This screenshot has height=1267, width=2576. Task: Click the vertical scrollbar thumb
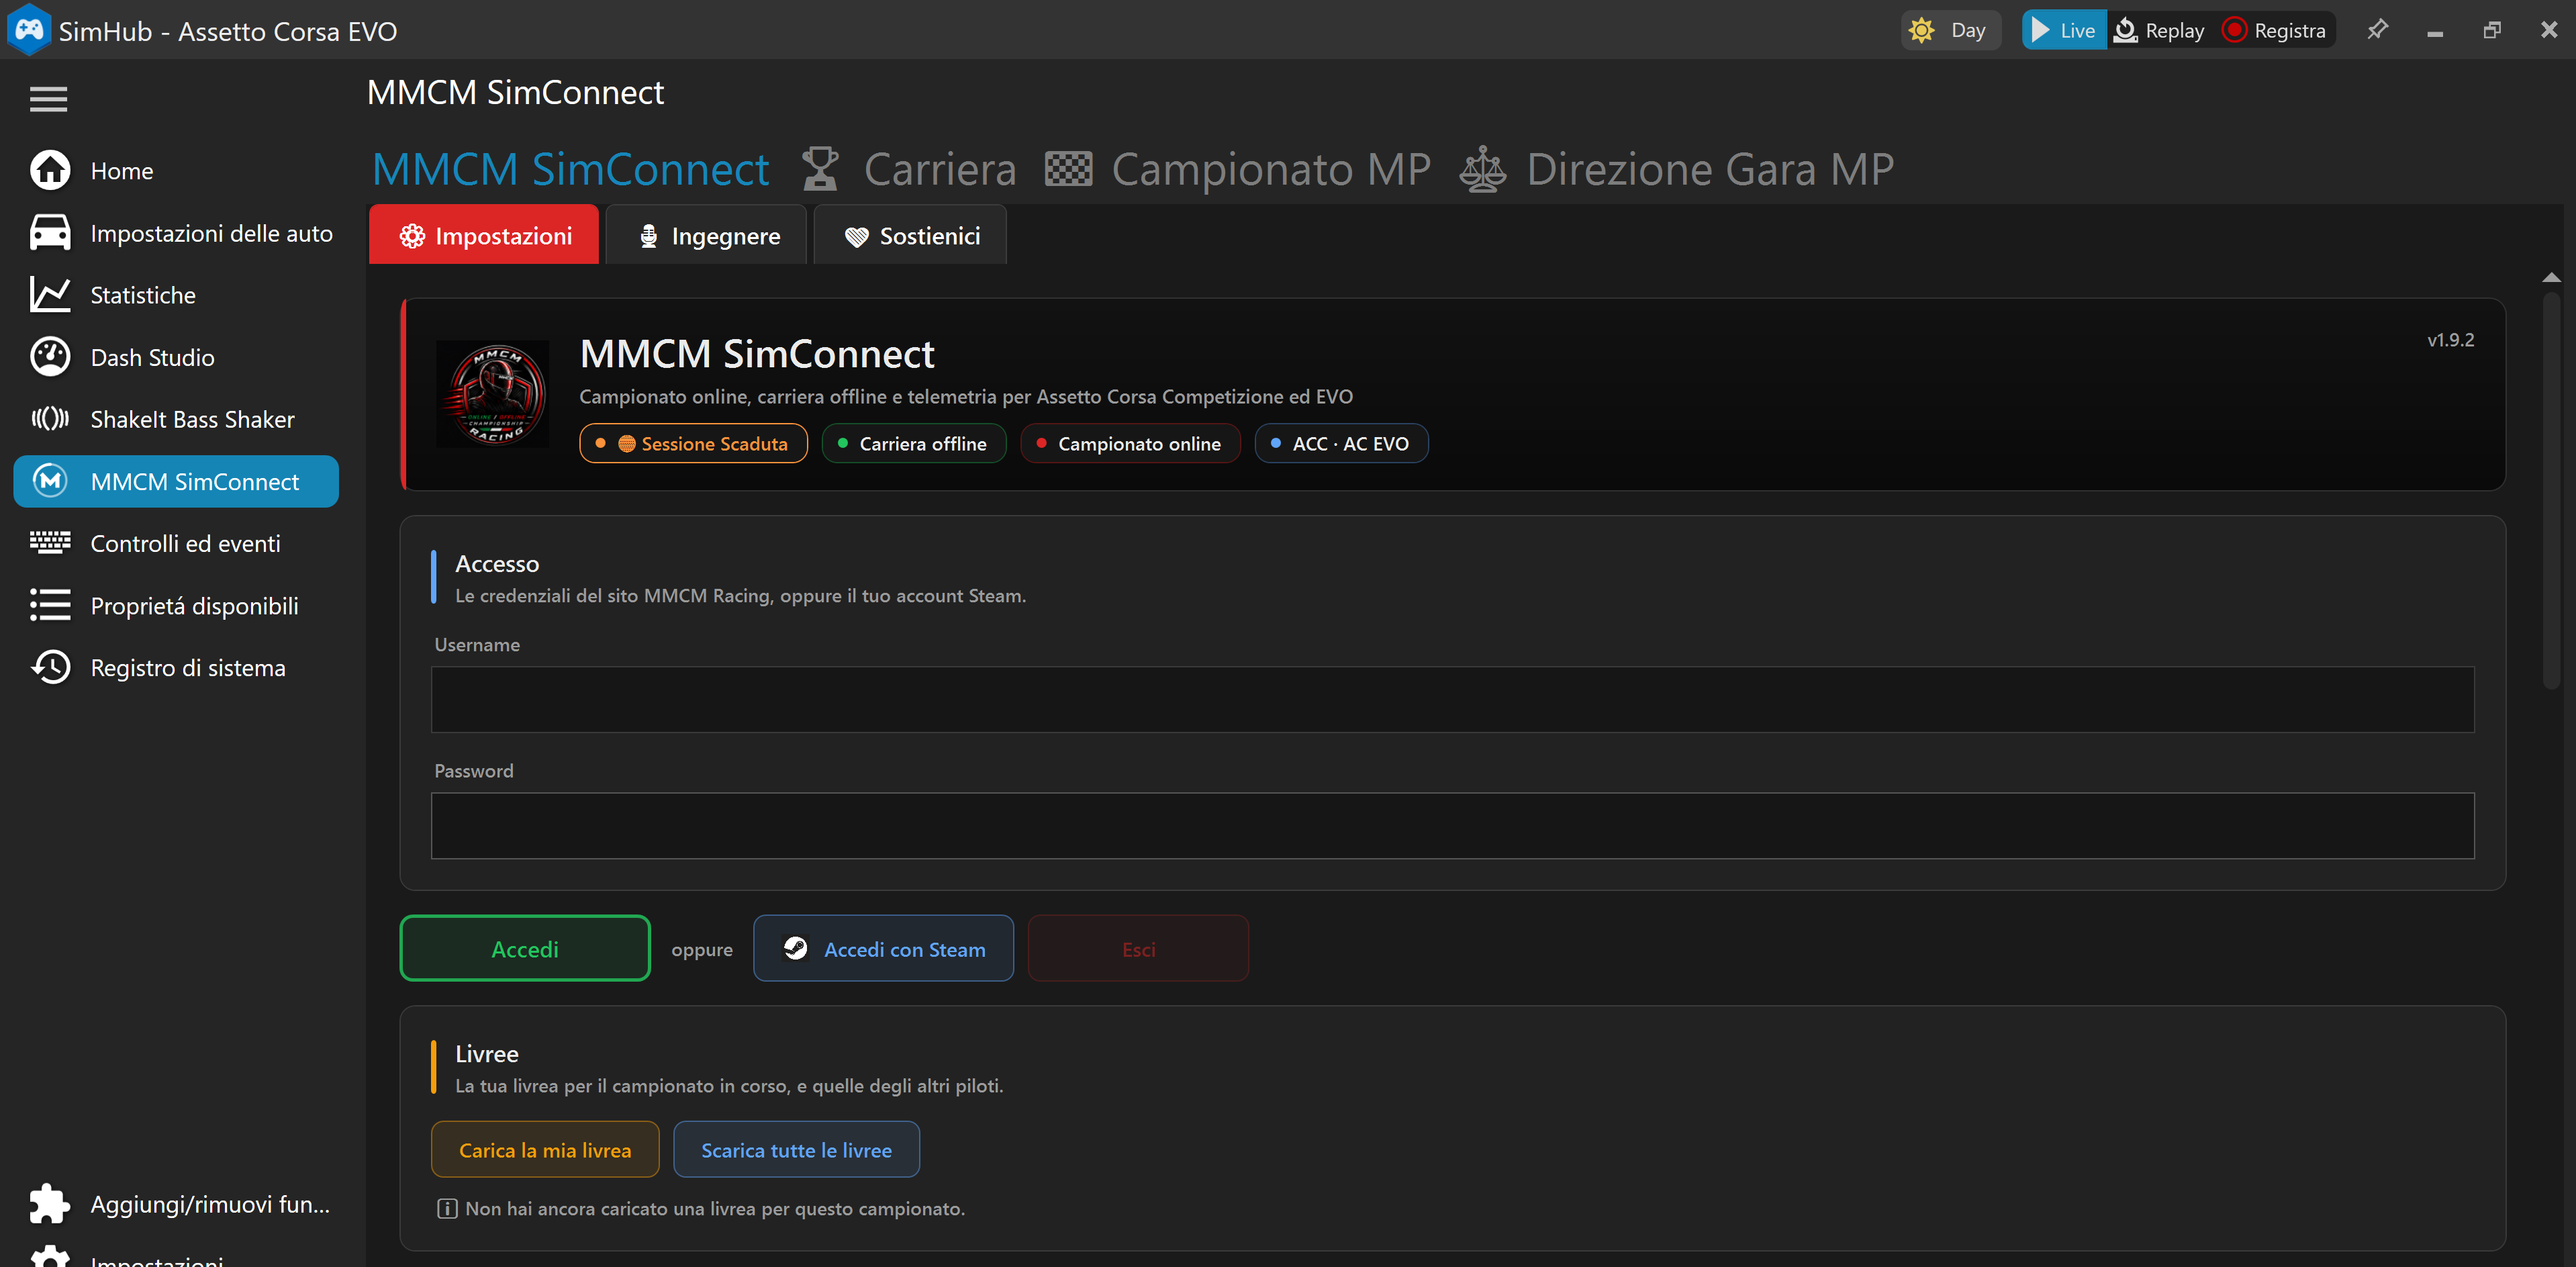[x=2552, y=490]
